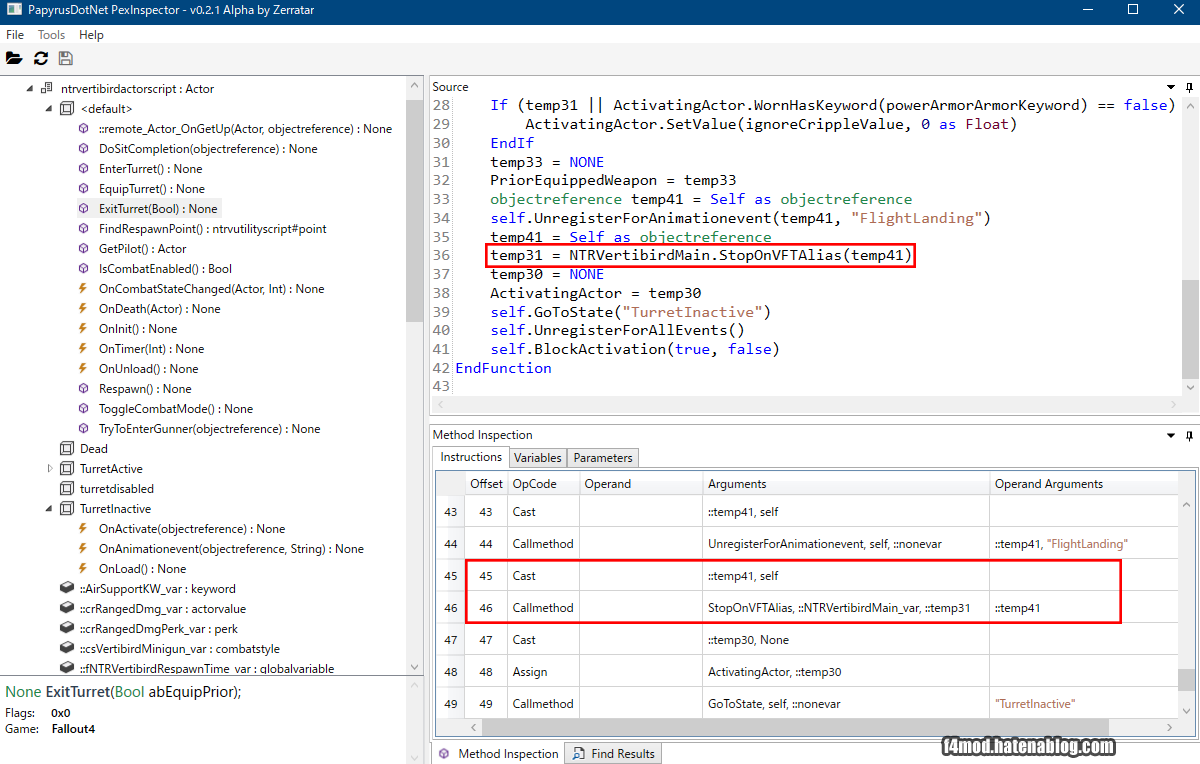Select DoSitCompletion(objectreference) function
The image size is (1200, 764).
(208, 149)
